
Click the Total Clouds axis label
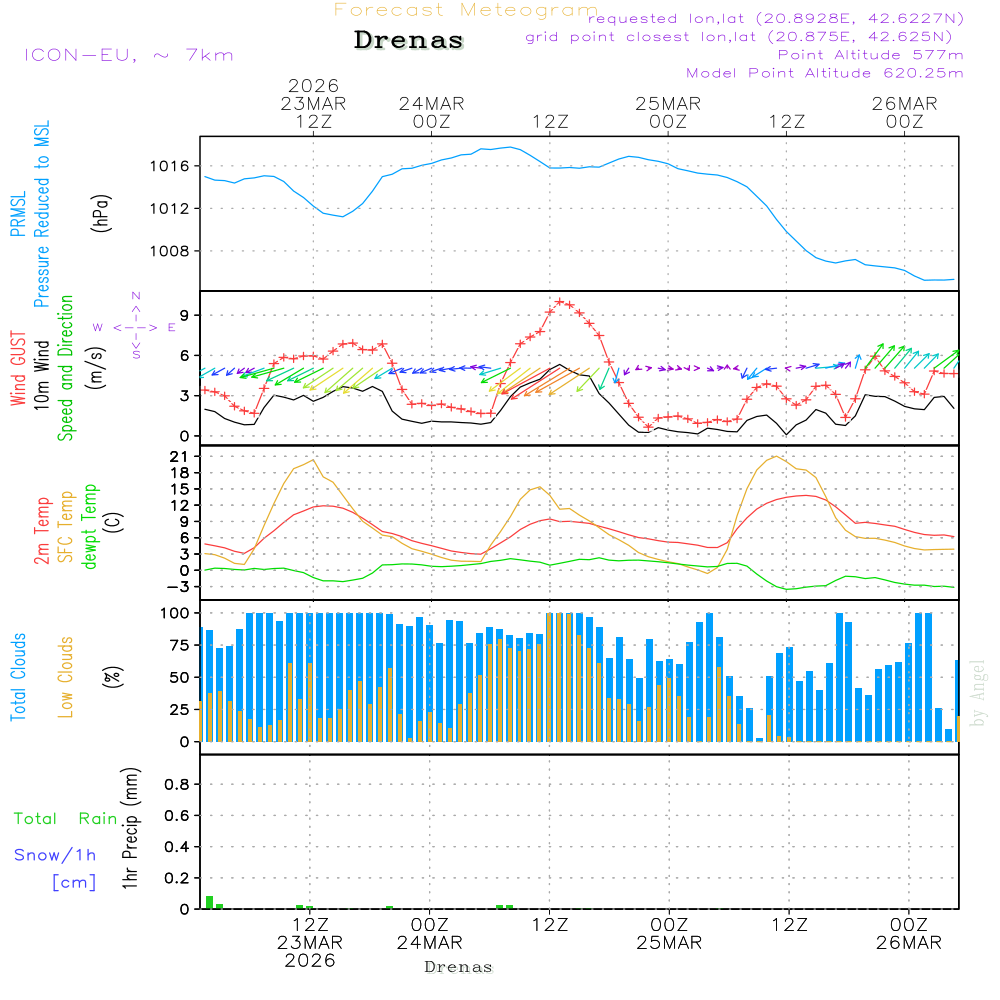tap(17, 677)
